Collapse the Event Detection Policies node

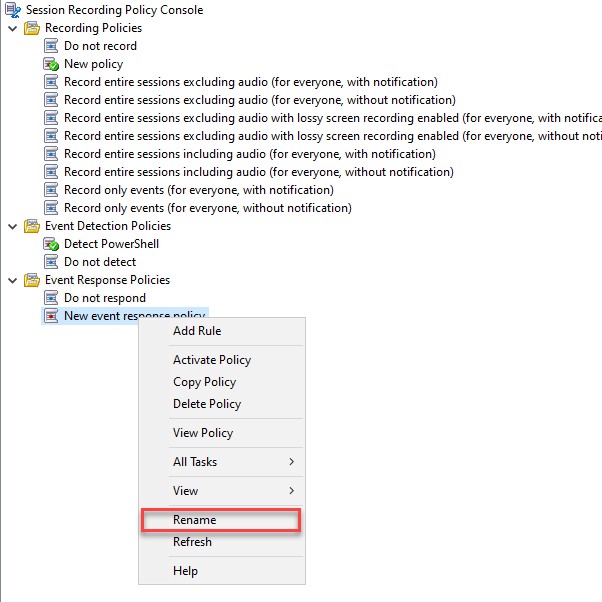pyautogui.click(x=13, y=227)
